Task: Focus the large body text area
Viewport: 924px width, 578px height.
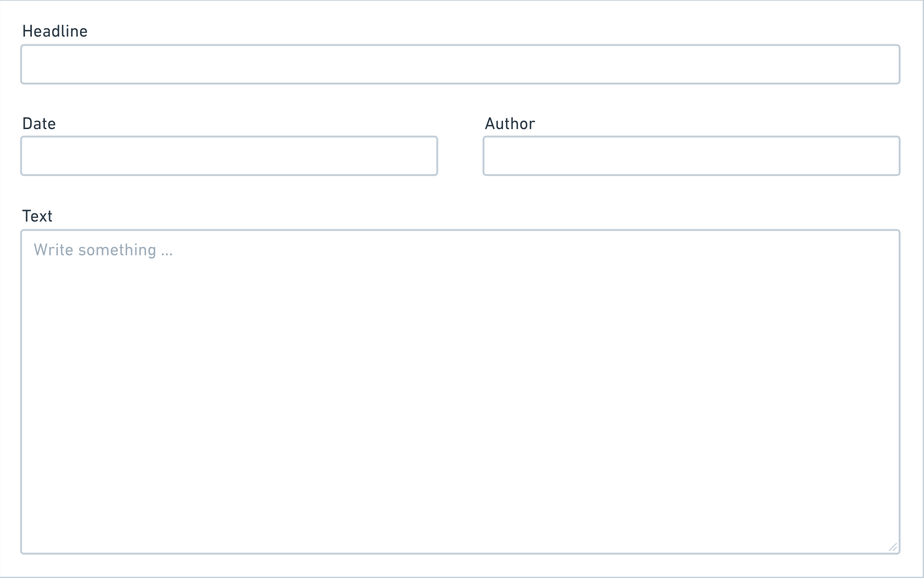Action: click(460, 392)
